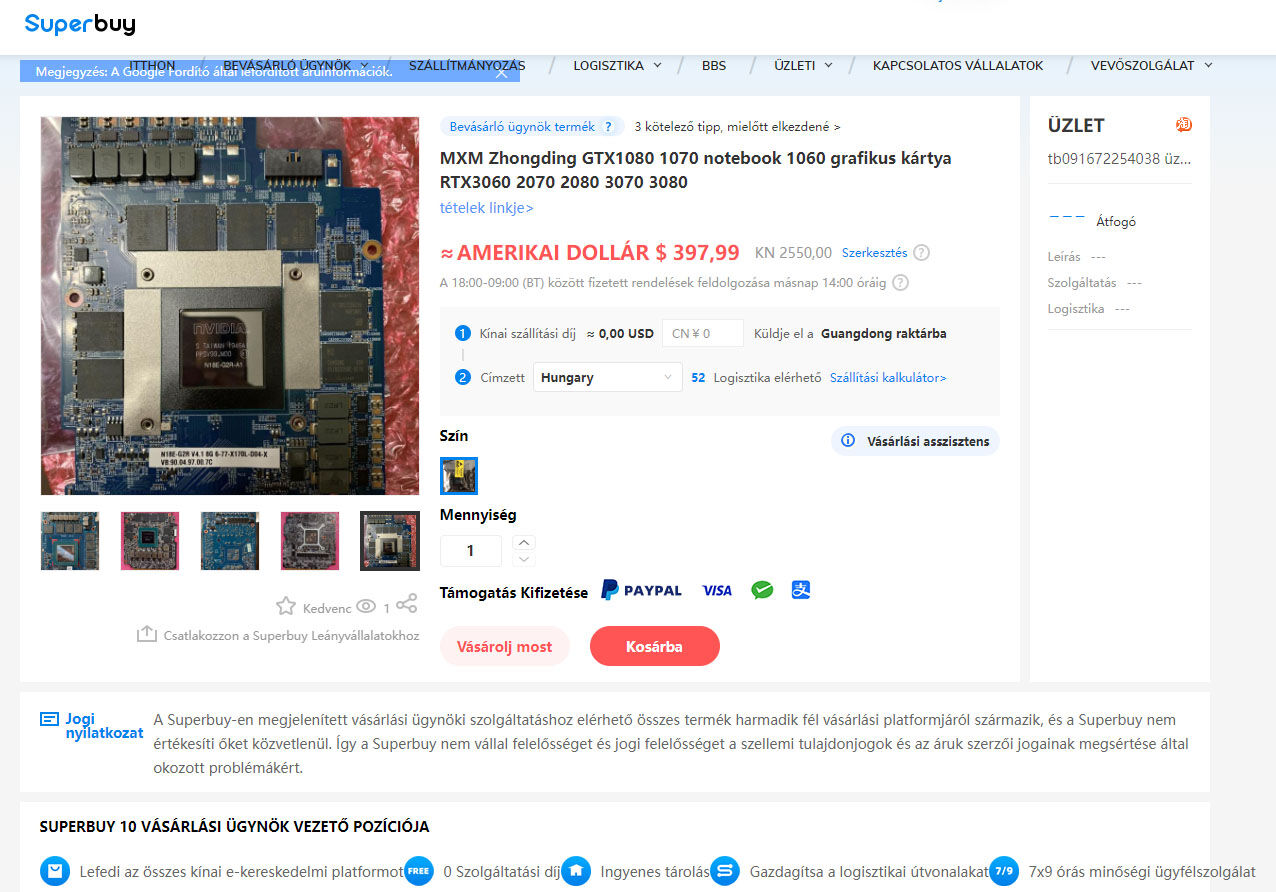The image size is (1276, 892).
Task: Click the Superbuy logo
Action: click(80, 24)
